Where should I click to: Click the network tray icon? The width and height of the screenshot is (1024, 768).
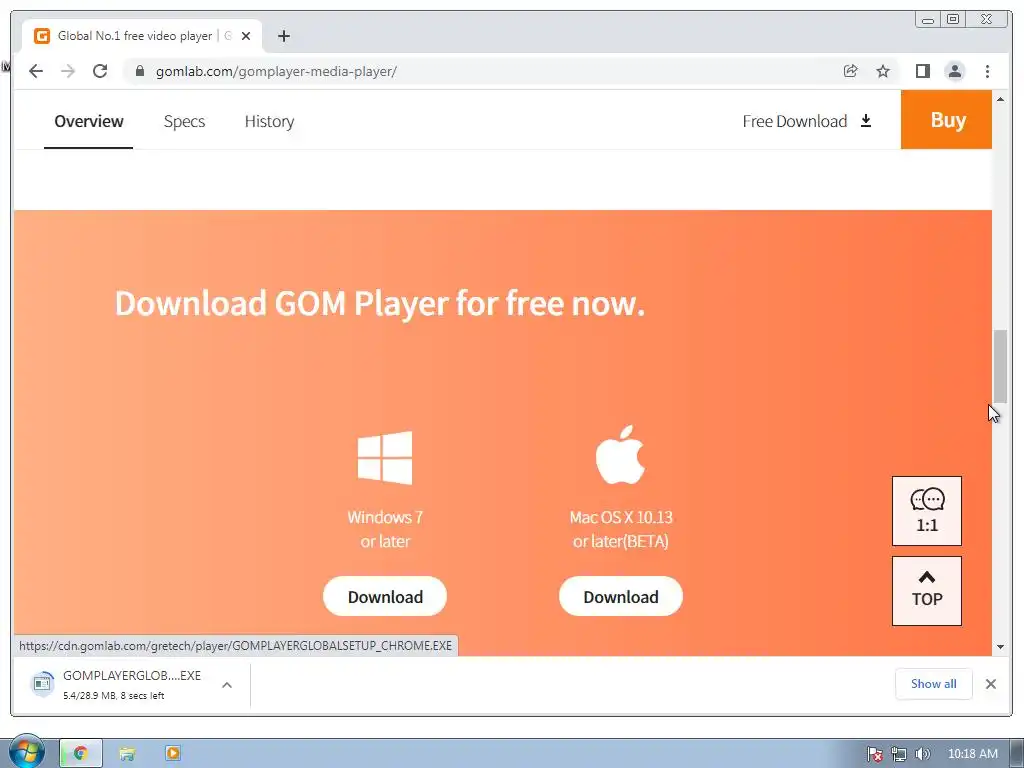tap(899, 754)
